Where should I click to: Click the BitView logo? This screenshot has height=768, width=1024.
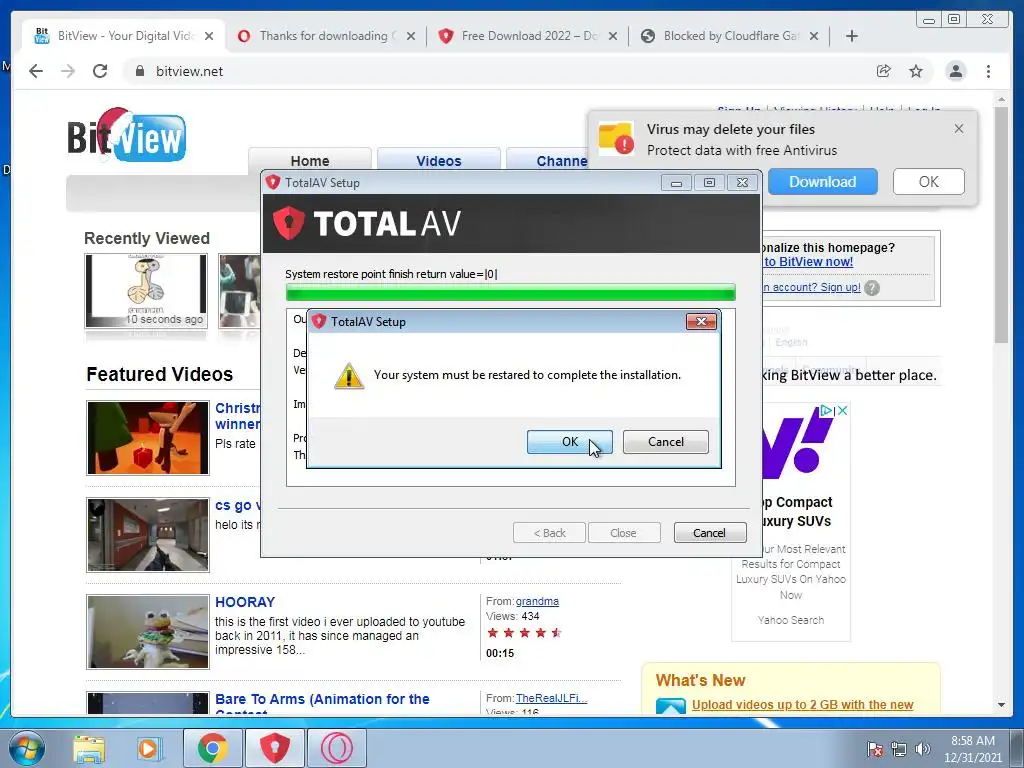tap(127, 135)
